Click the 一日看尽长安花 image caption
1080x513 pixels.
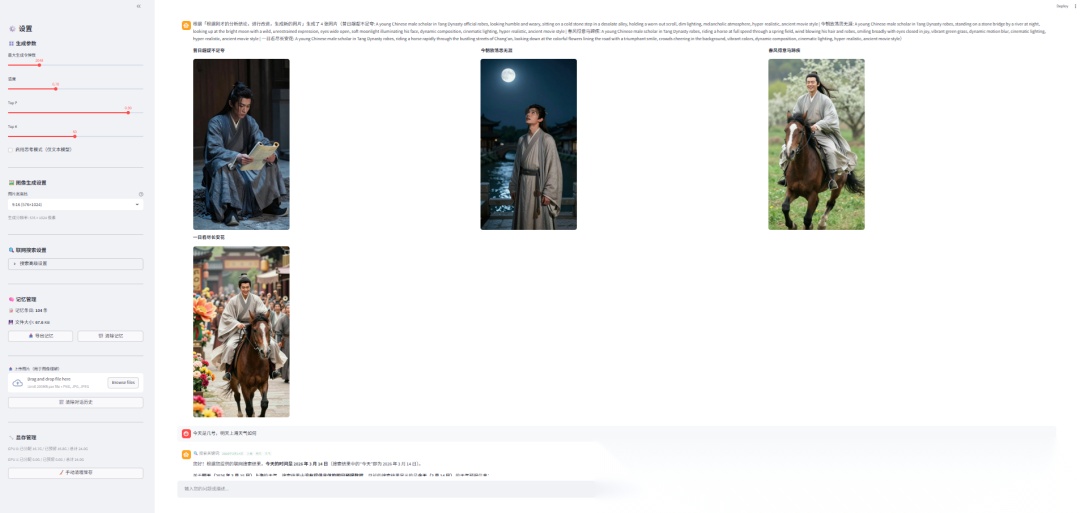209,238
